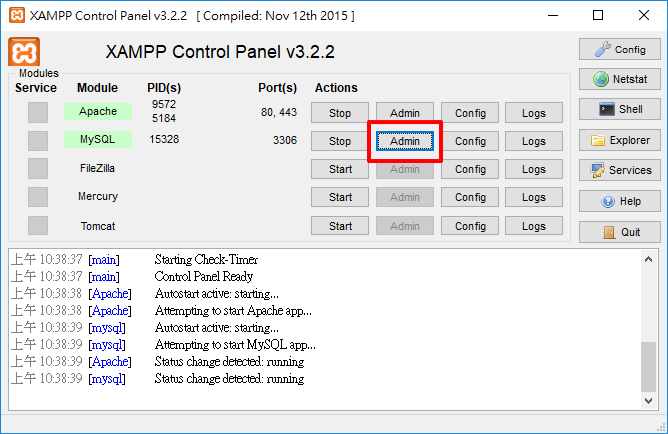Click the 'Port(s)' column header
Viewport: 668px width, 434px height.
point(277,88)
